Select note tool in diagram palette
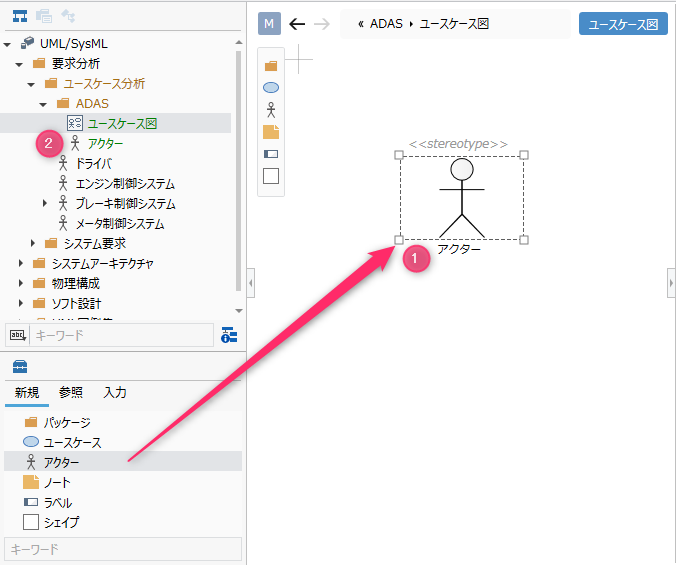 click(271, 132)
